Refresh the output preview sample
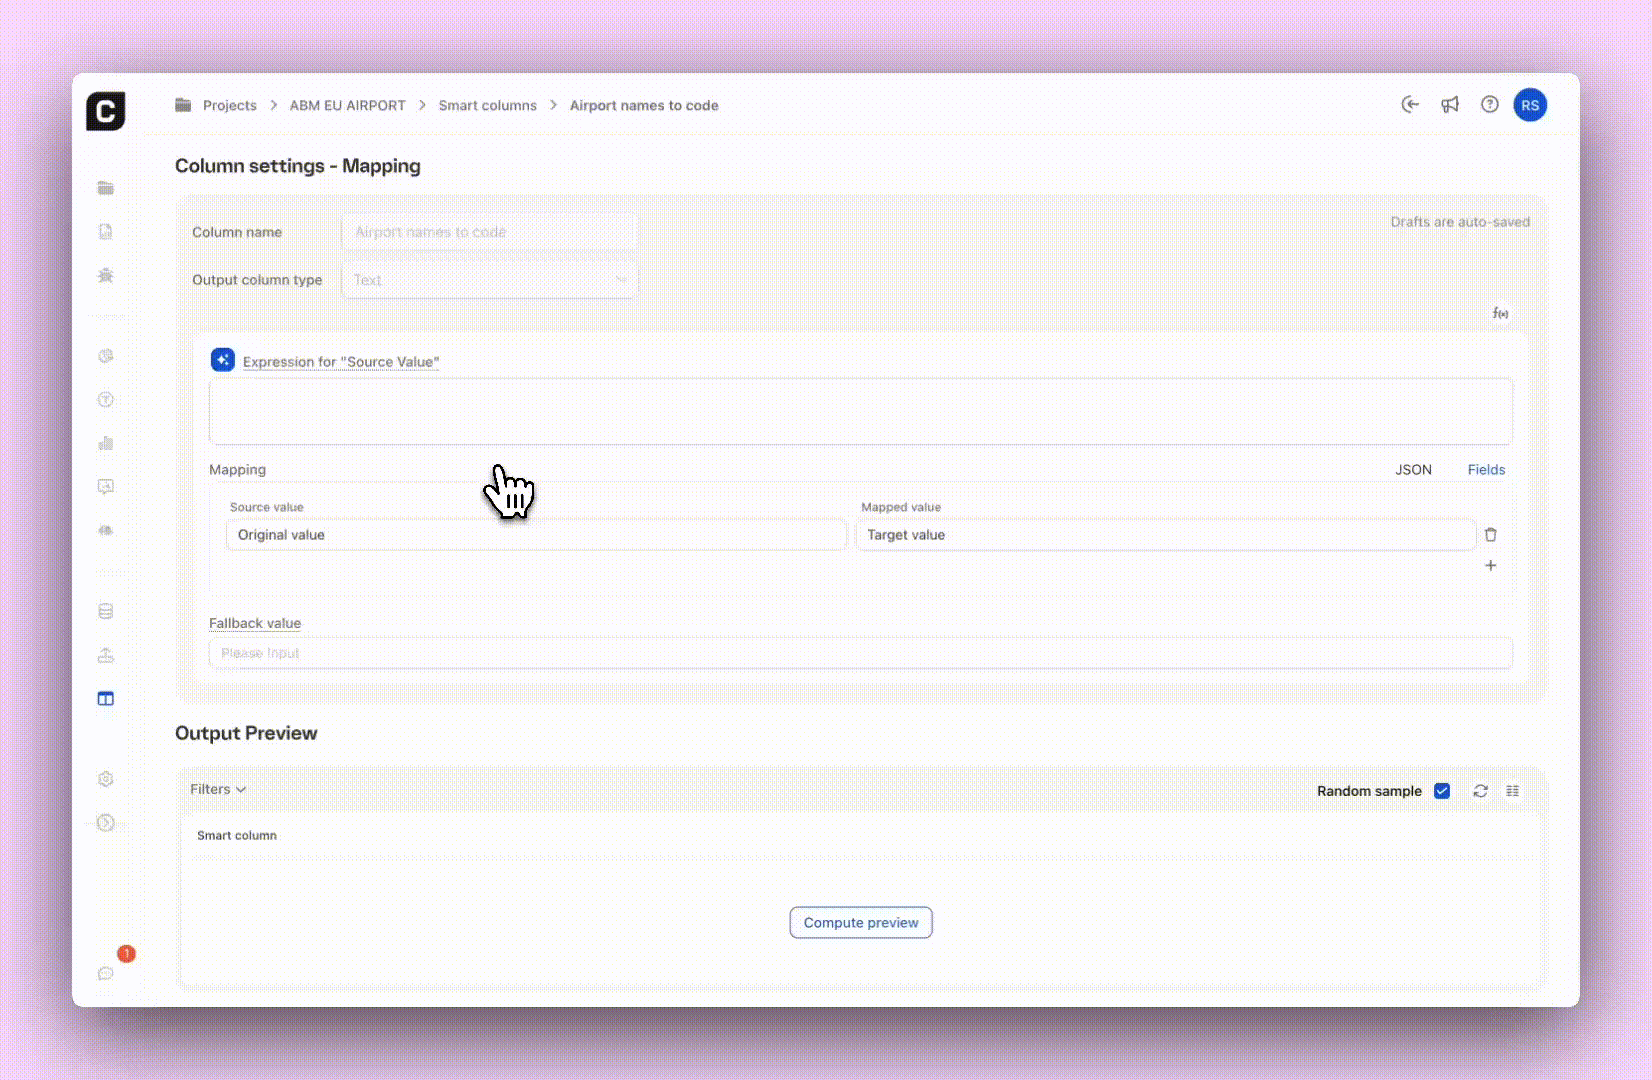This screenshot has width=1652, height=1080. tap(1480, 791)
